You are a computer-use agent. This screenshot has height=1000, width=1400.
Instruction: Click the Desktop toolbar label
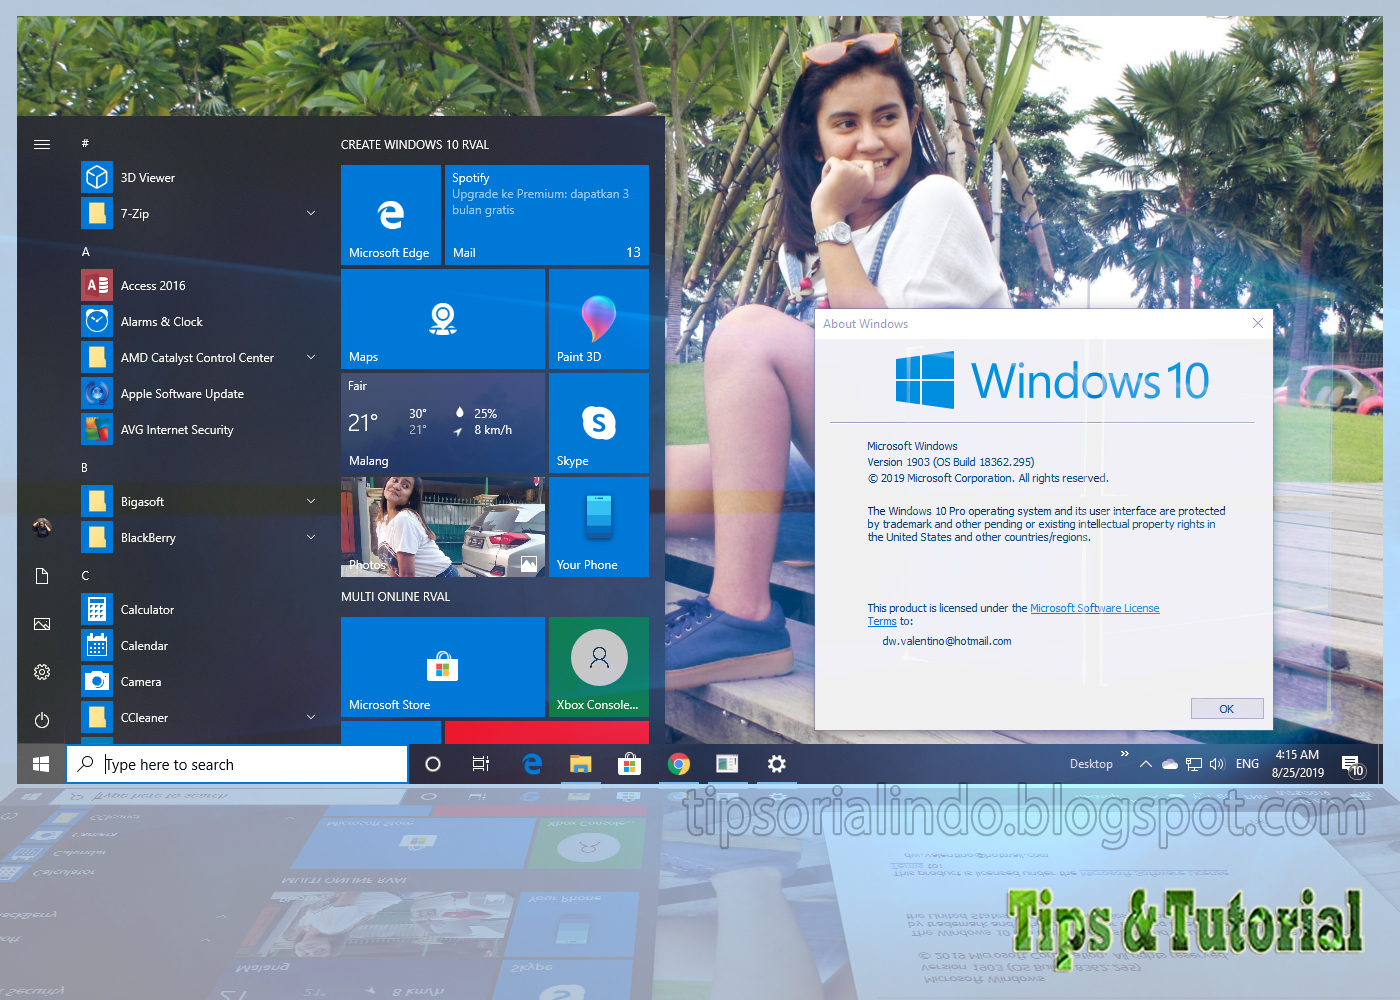1091,764
